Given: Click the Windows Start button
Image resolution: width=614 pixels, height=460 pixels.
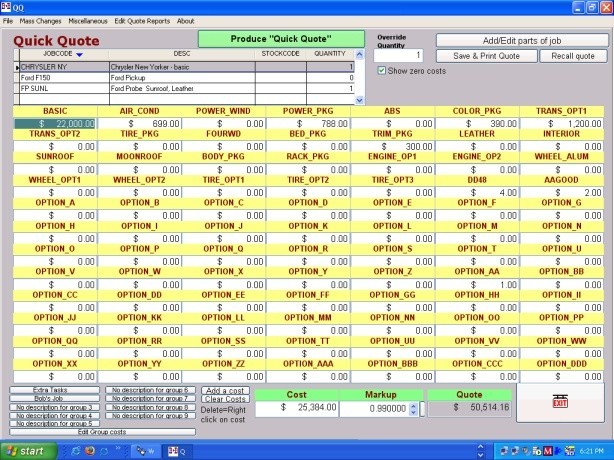Looking at the screenshot, I should coord(27,451).
